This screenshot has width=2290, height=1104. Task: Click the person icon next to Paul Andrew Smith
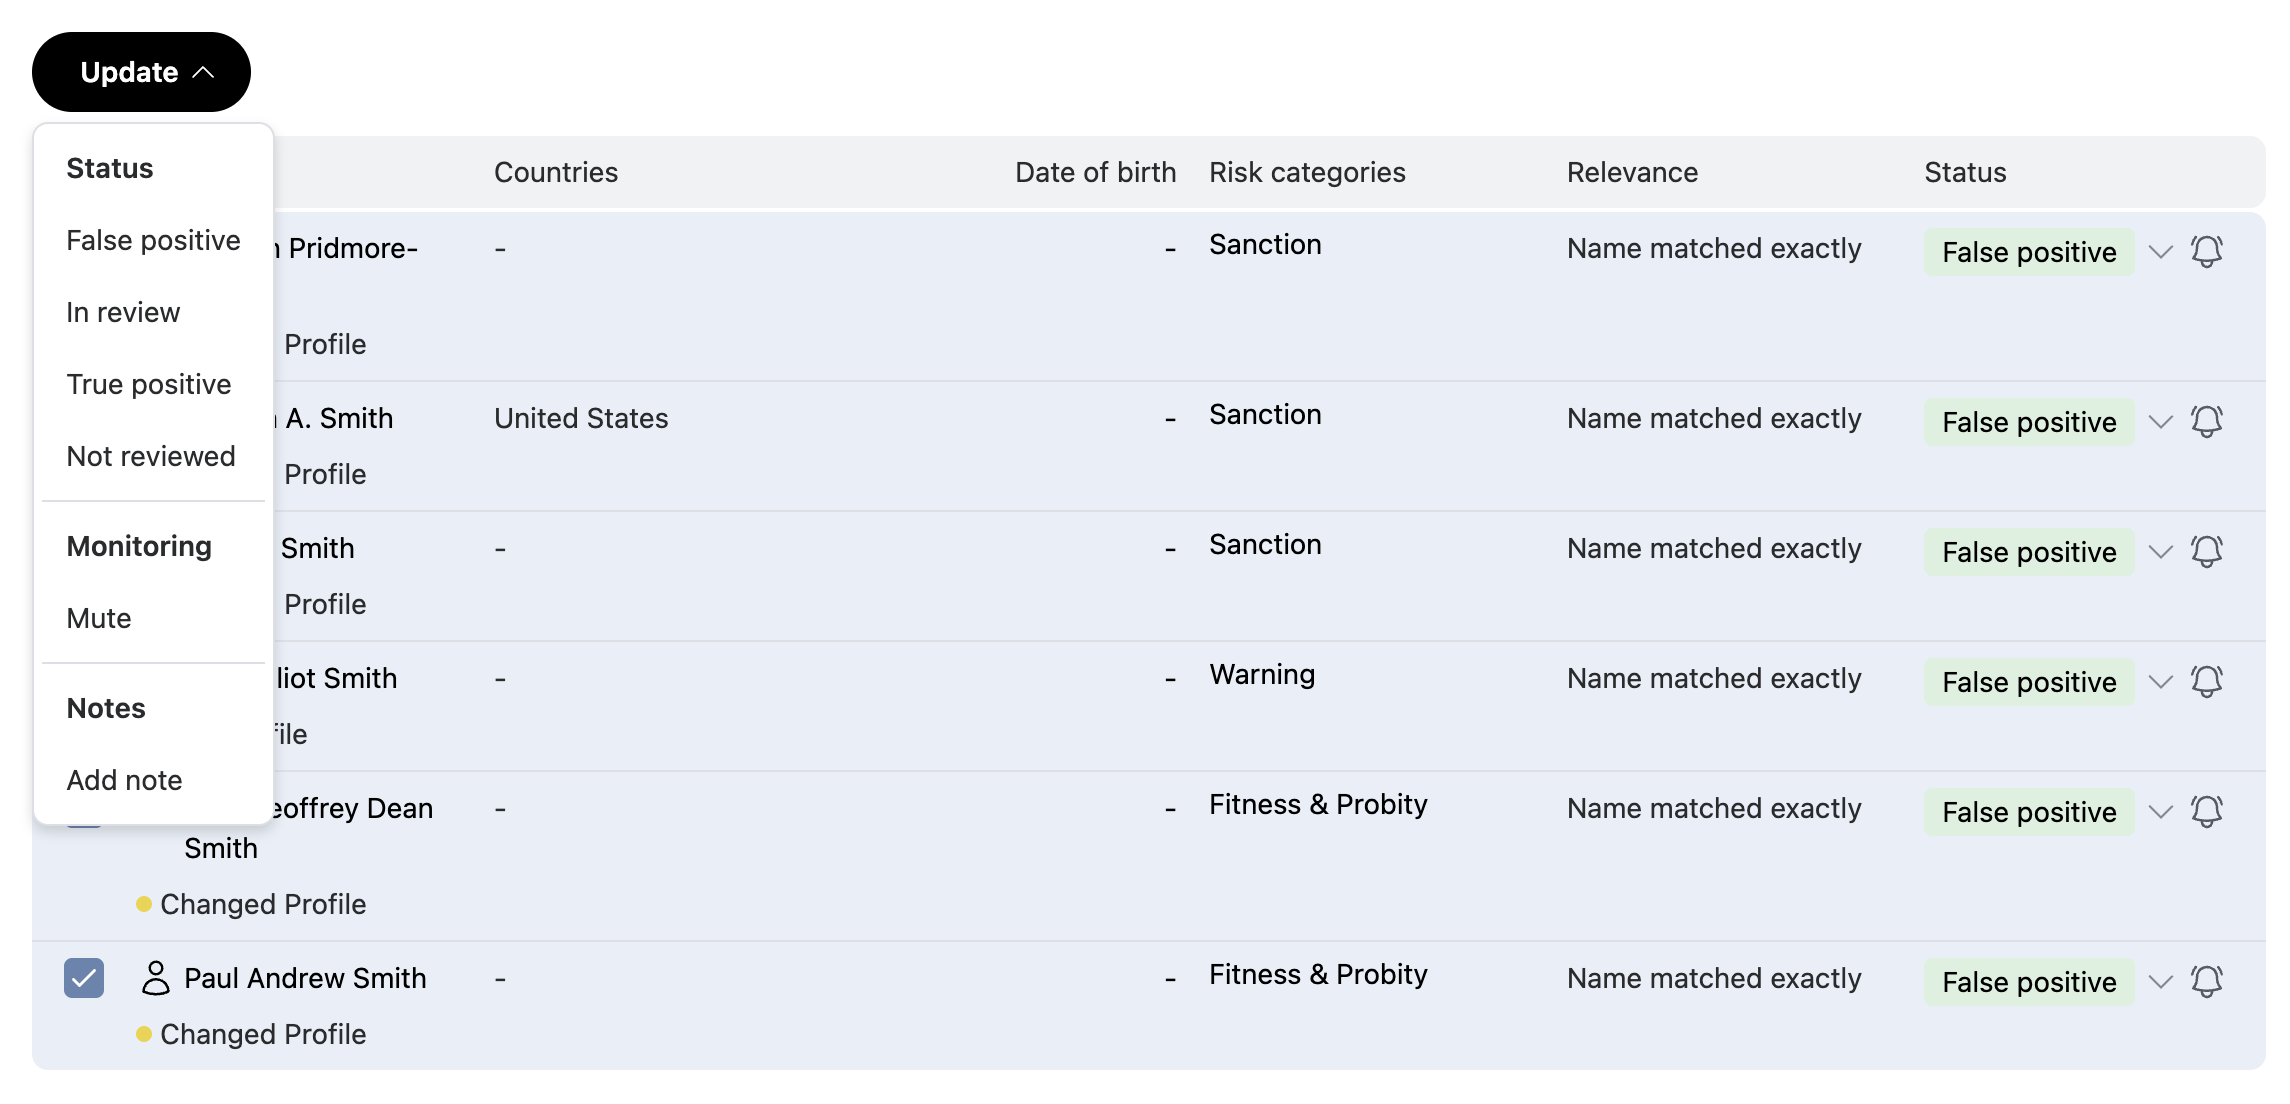click(156, 978)
